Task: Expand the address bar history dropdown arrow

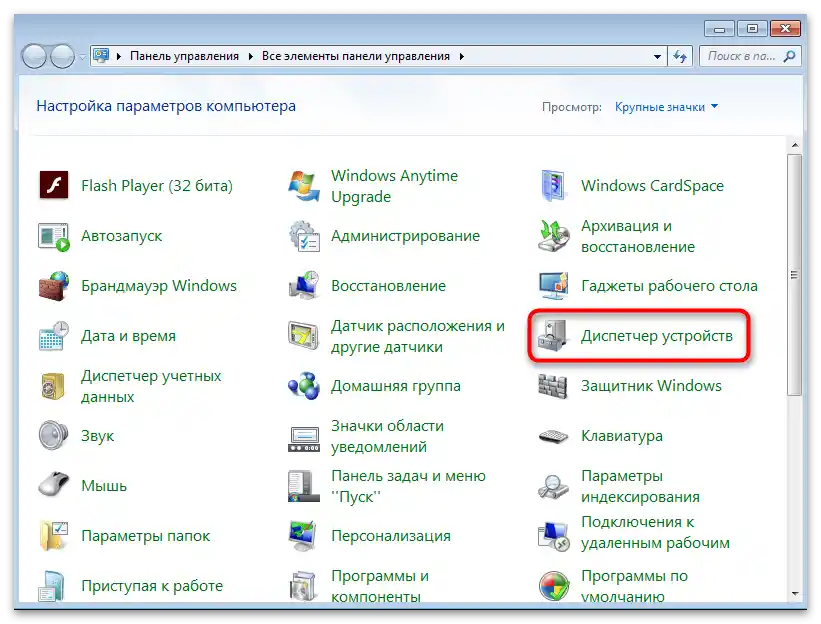Action: pos(657,56)
